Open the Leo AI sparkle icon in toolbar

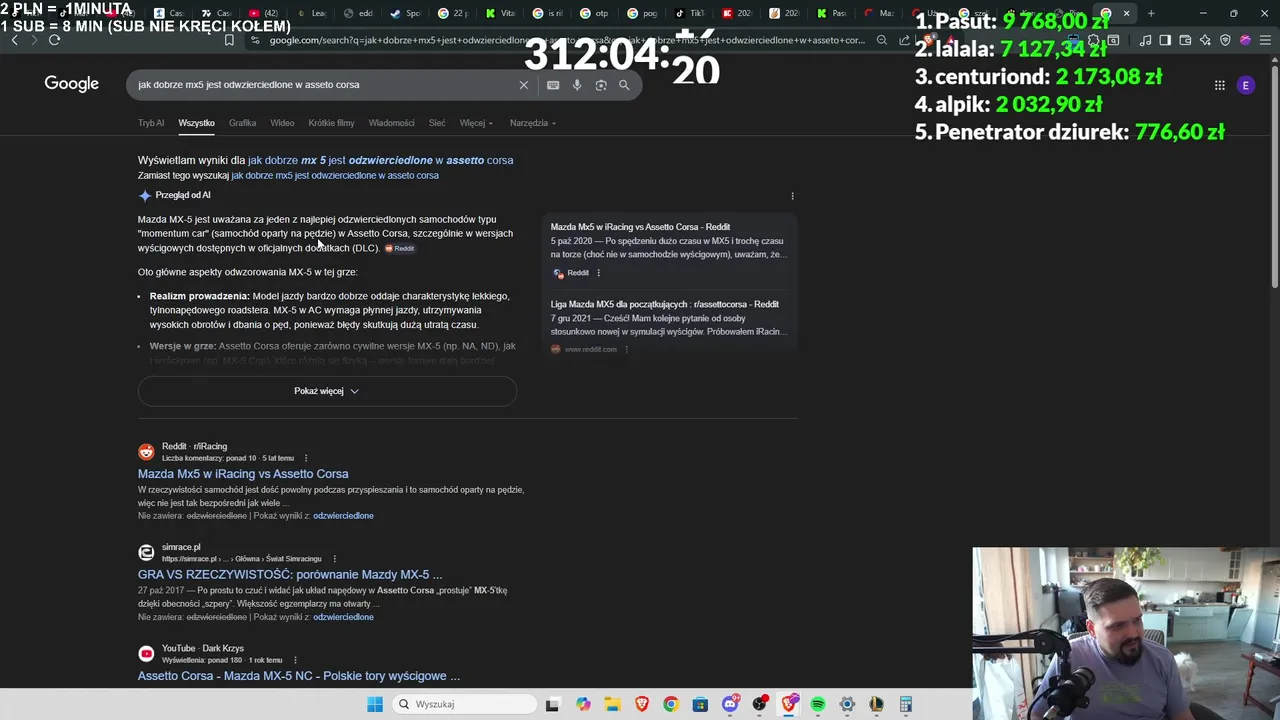(1205, 40)
